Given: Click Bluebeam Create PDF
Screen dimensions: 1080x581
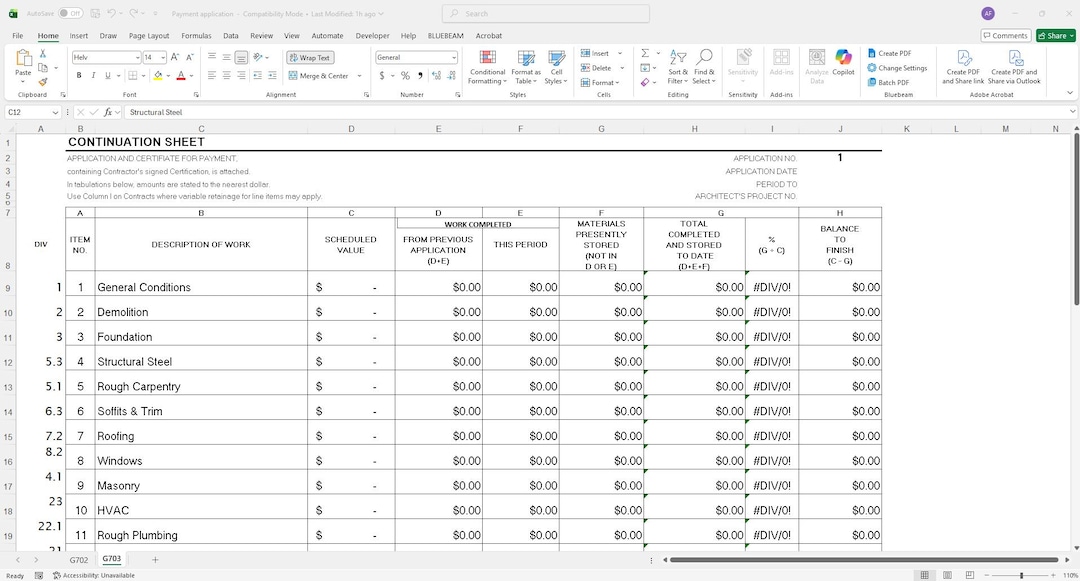Looking at the screenshot, I should pos(889,53).
